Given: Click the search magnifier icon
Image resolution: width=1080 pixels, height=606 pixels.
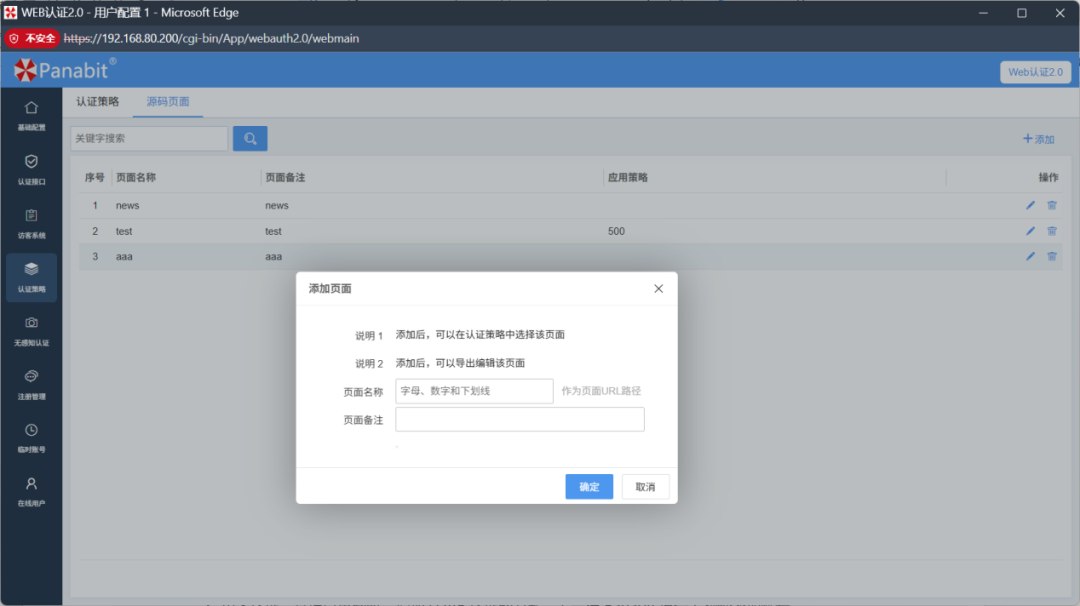Looking at the screenshot, I should (x=249, y=137).
